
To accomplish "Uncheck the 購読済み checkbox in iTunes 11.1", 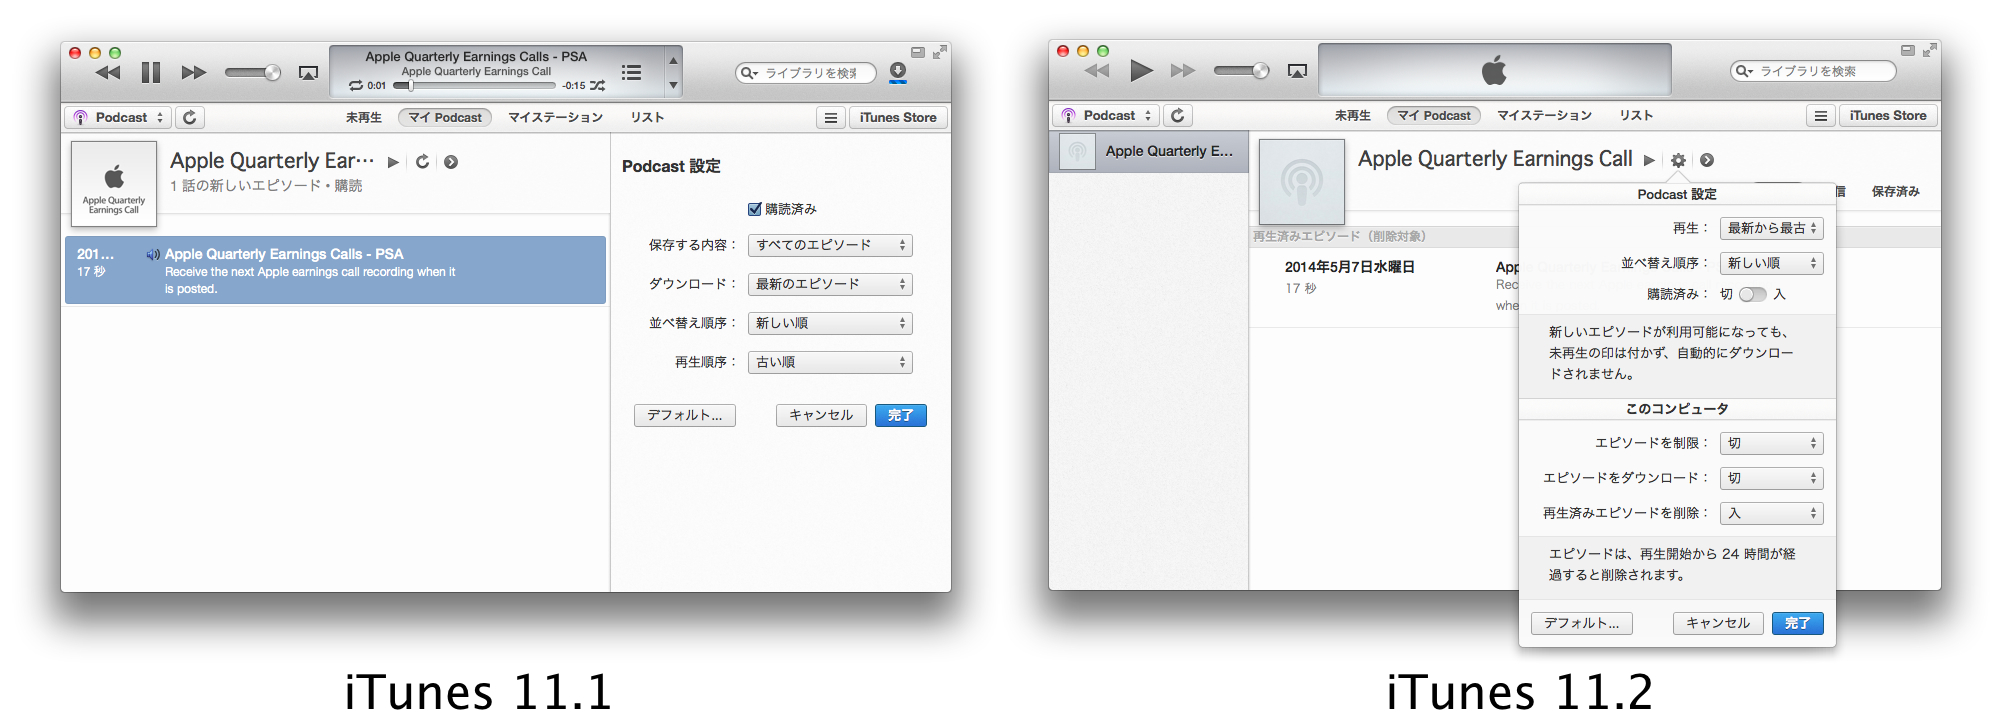I will (x=755, y=209).
